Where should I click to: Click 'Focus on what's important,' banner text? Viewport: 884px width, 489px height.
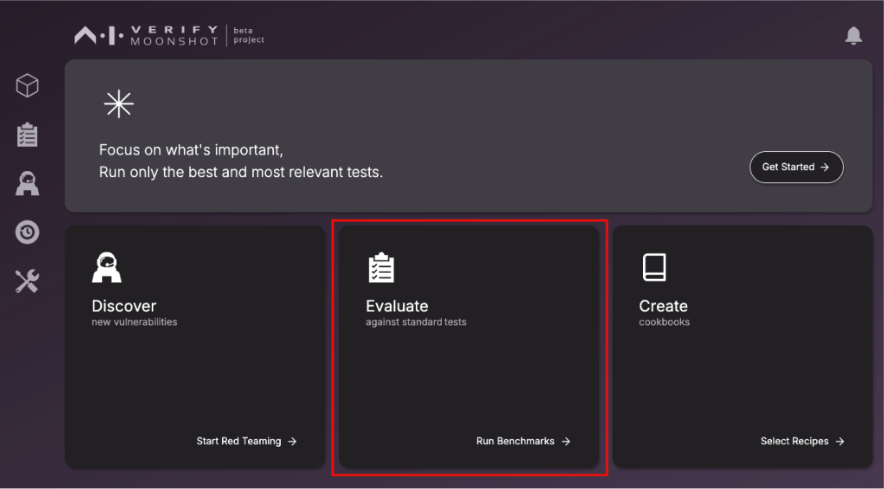(191, 150)
